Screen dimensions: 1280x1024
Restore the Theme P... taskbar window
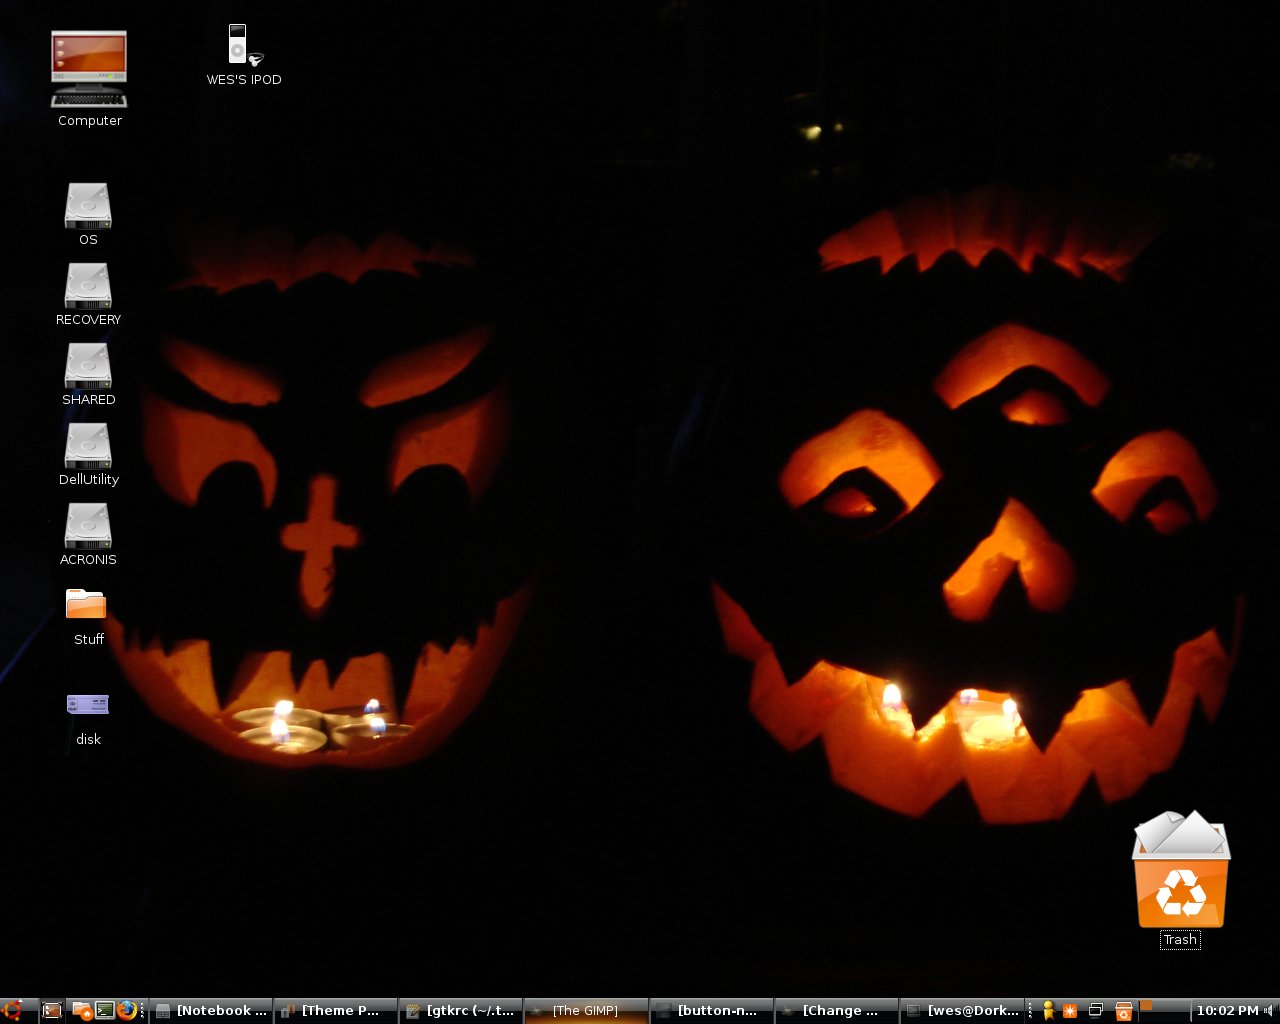[x=336, y=1010]
